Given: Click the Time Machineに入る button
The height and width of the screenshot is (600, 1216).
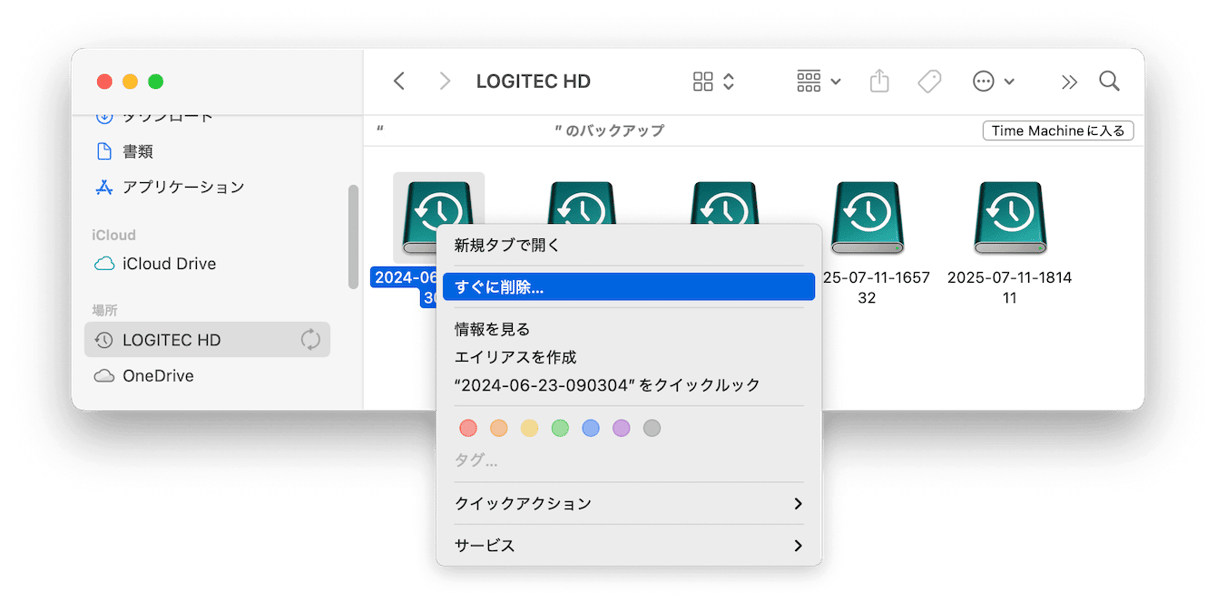Looking at the screenshot, I should tap(1058, 131).
